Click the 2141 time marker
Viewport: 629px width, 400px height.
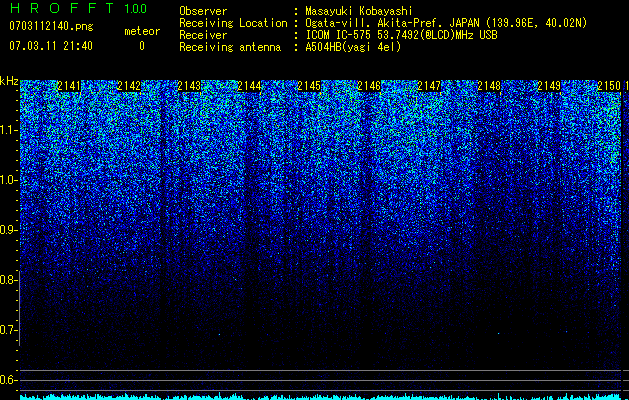coord(69,86)
